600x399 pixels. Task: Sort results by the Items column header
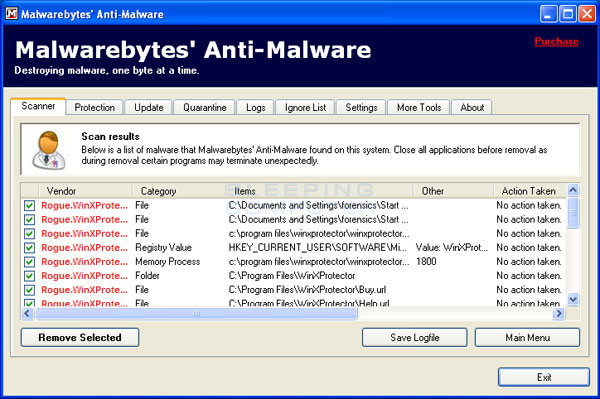coord(319,191)
